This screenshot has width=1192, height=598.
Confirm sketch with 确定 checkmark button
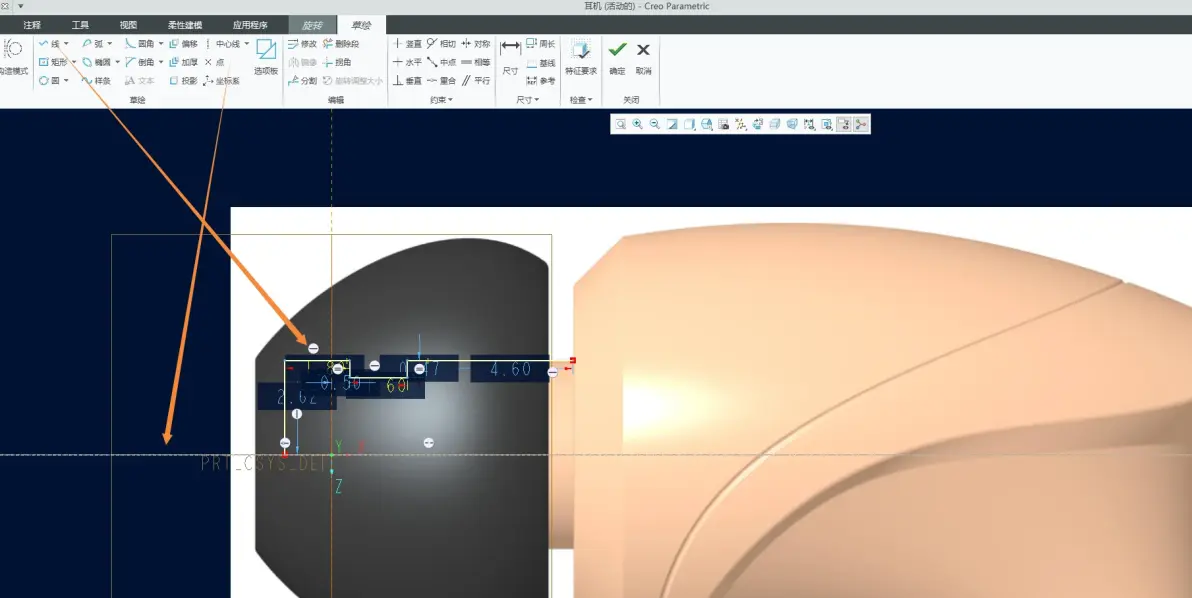click(x=617, y=57)
